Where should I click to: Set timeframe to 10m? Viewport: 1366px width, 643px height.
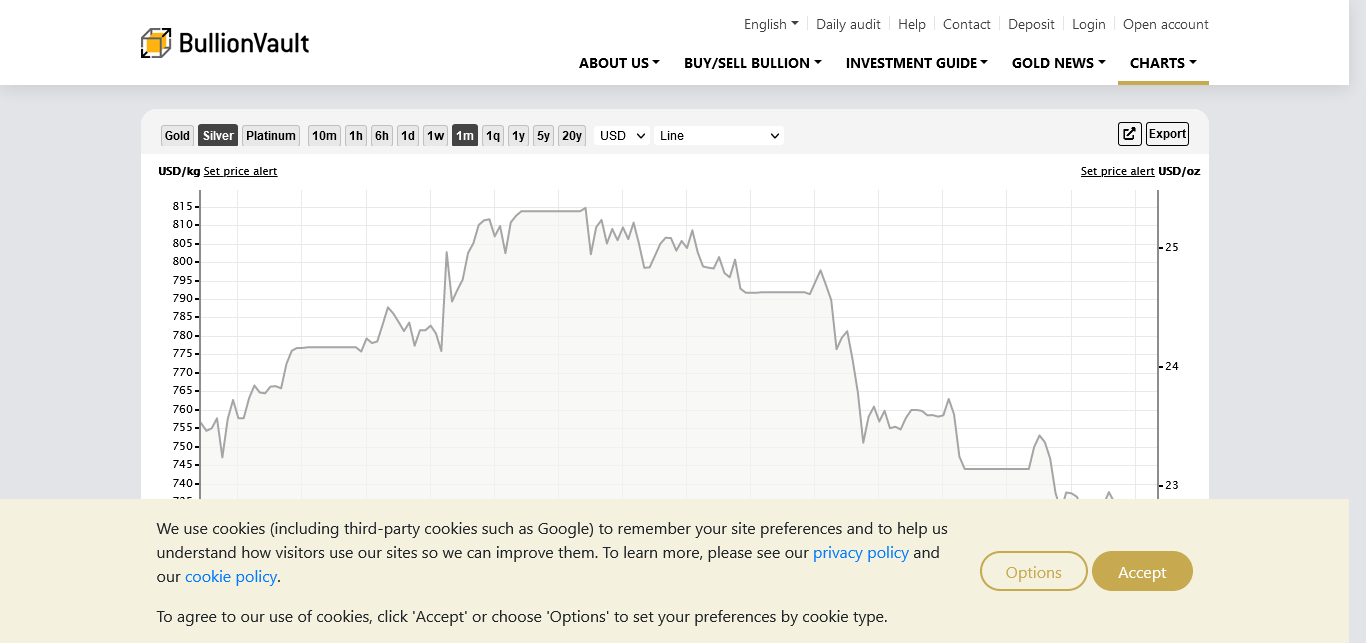click(324, 136)
